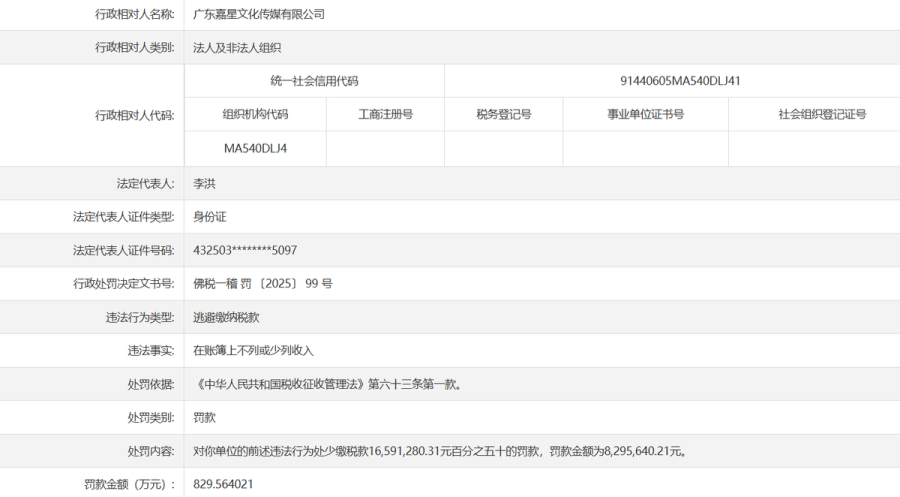
Task: Click company name 广东嘉星文化传媒有限公司
Action: pyautogui.click(x=259, y=14)
